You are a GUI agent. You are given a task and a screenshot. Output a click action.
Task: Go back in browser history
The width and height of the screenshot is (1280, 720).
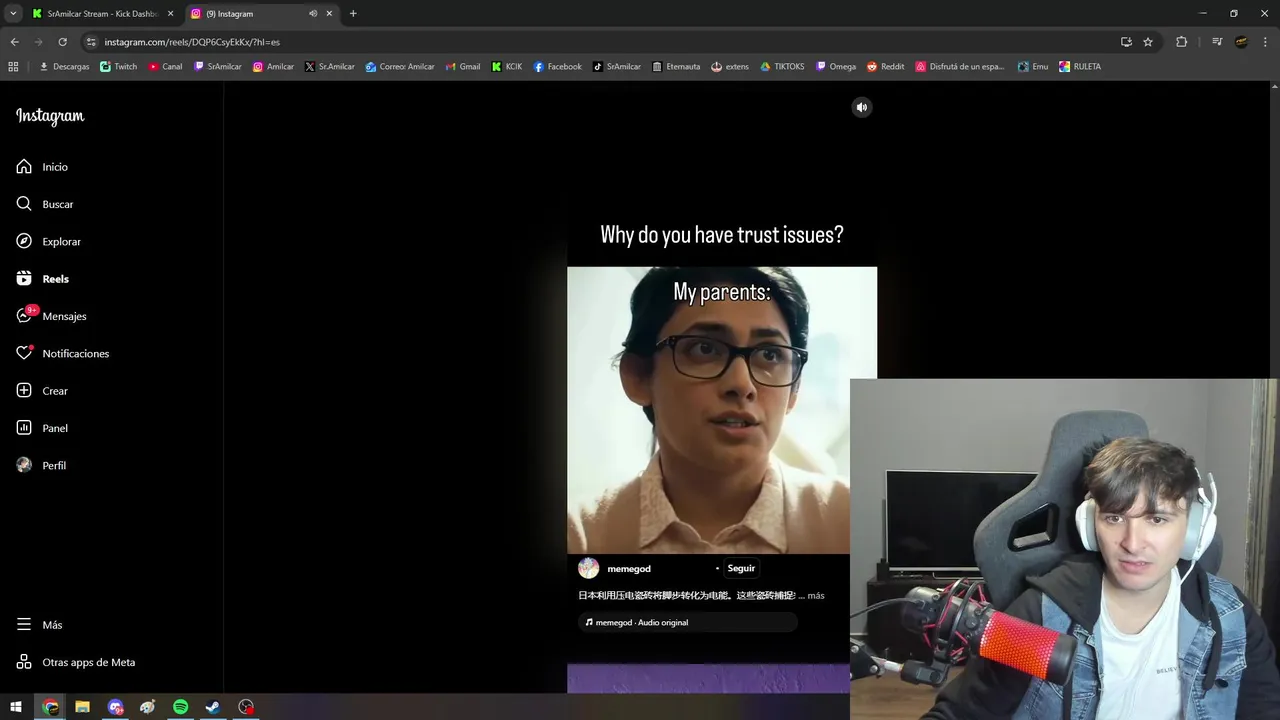14,42
